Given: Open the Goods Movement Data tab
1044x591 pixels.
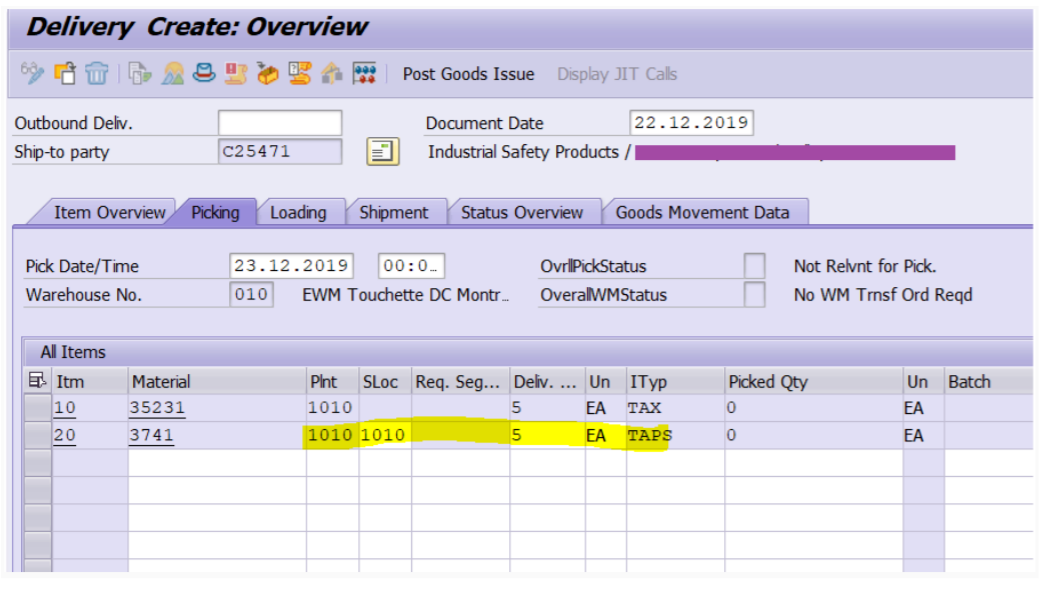Looking at the screenshot, I should (702, 212).
